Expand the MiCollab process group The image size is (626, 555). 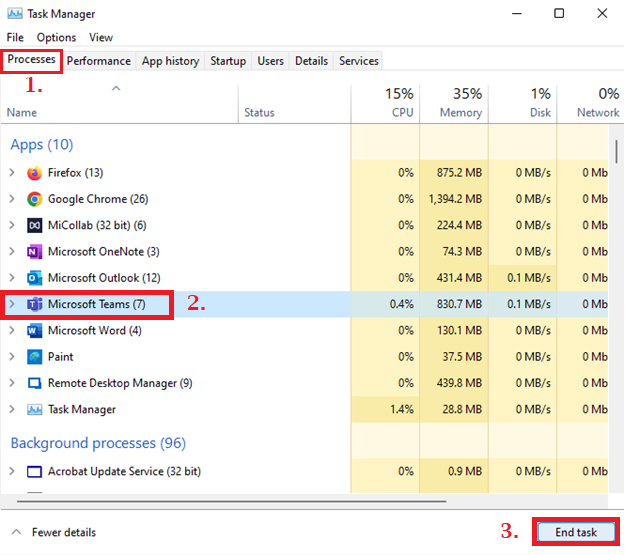point(12,225)
